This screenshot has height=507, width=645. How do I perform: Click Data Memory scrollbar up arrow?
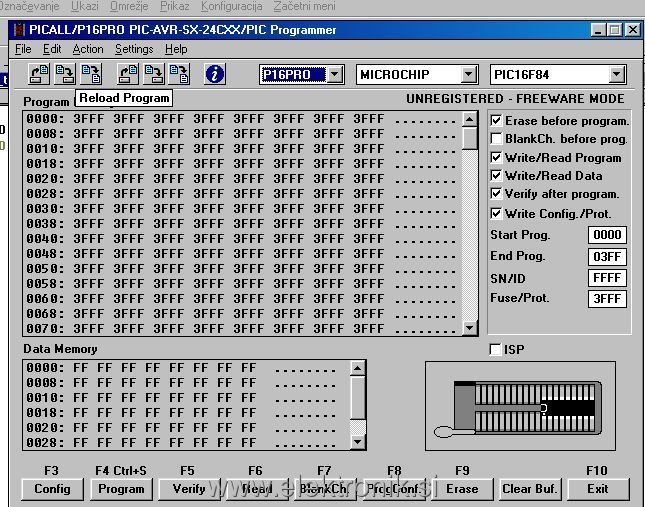tap(357, 368)
